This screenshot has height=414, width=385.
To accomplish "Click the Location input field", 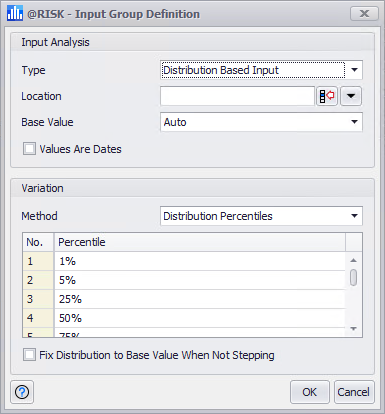I will [237, 96].
